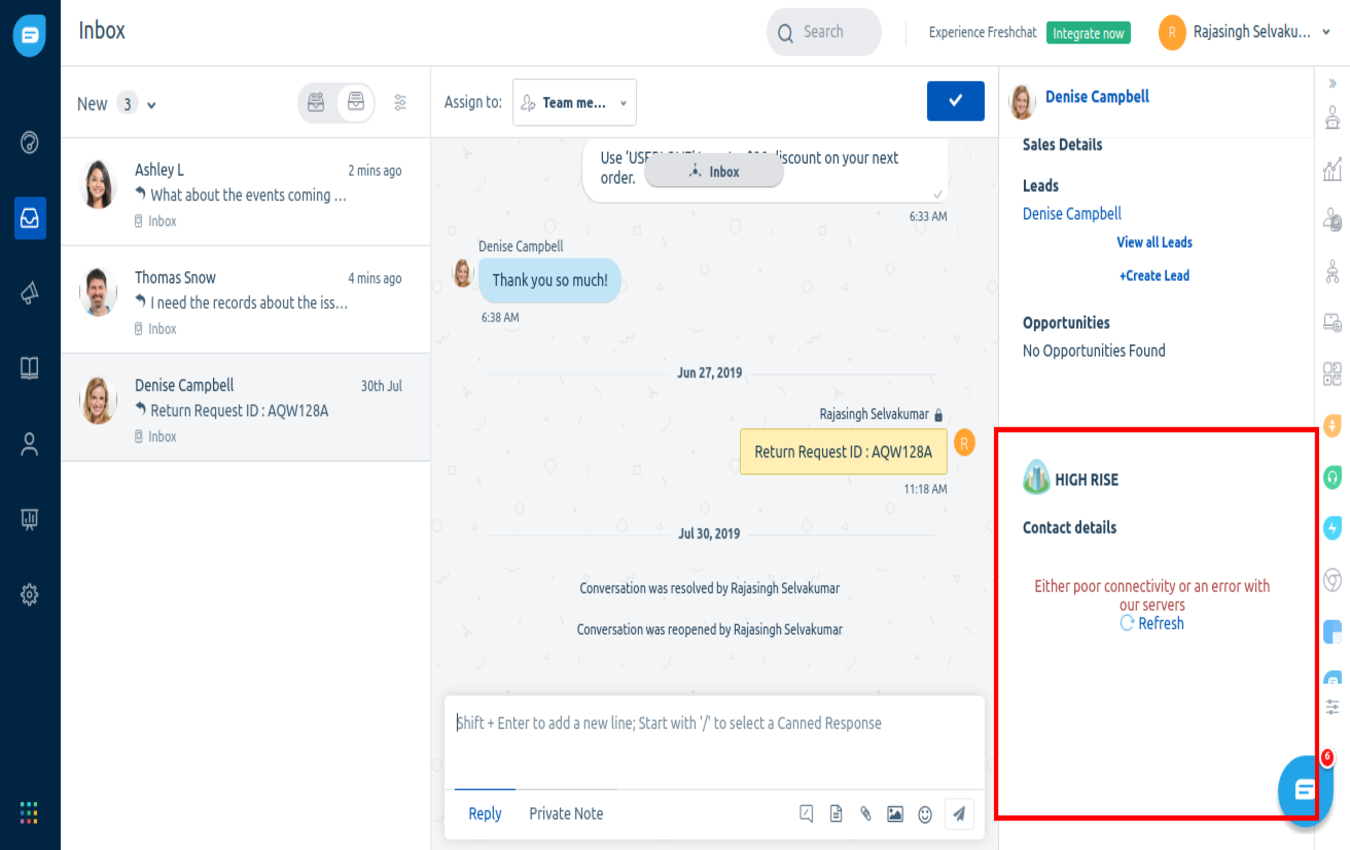Switch to the left inbox view toggle
The width and height of the screenshot is (1350, 850).
(x=316, y=103)
